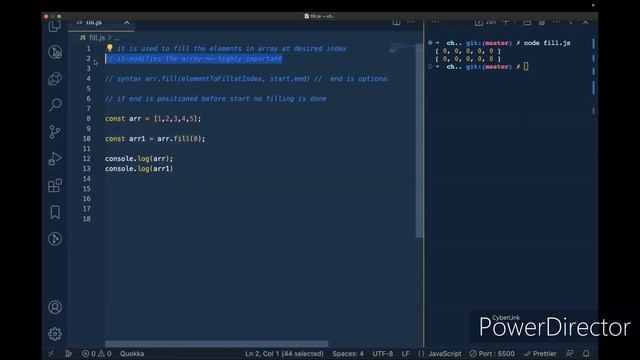640x360 pixels.
Task: Open terminal panel ellipsis at left
Action: (436, 22)
